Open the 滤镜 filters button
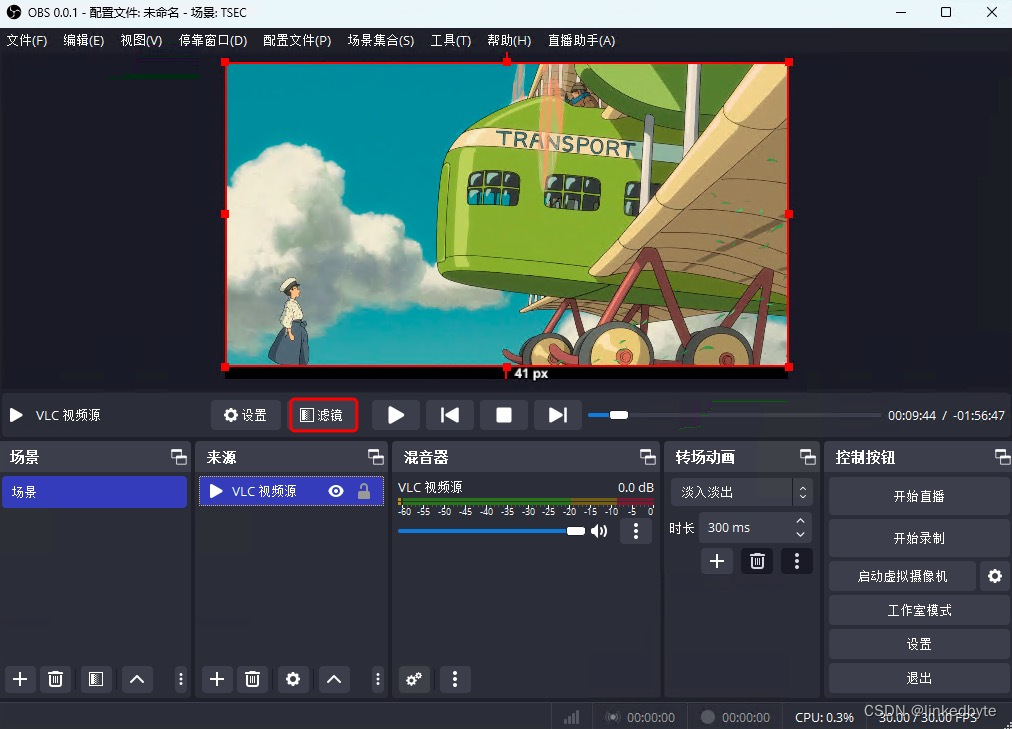This screenshot has width=1012, height=729. pyautogui.click(x=323, y=415)
